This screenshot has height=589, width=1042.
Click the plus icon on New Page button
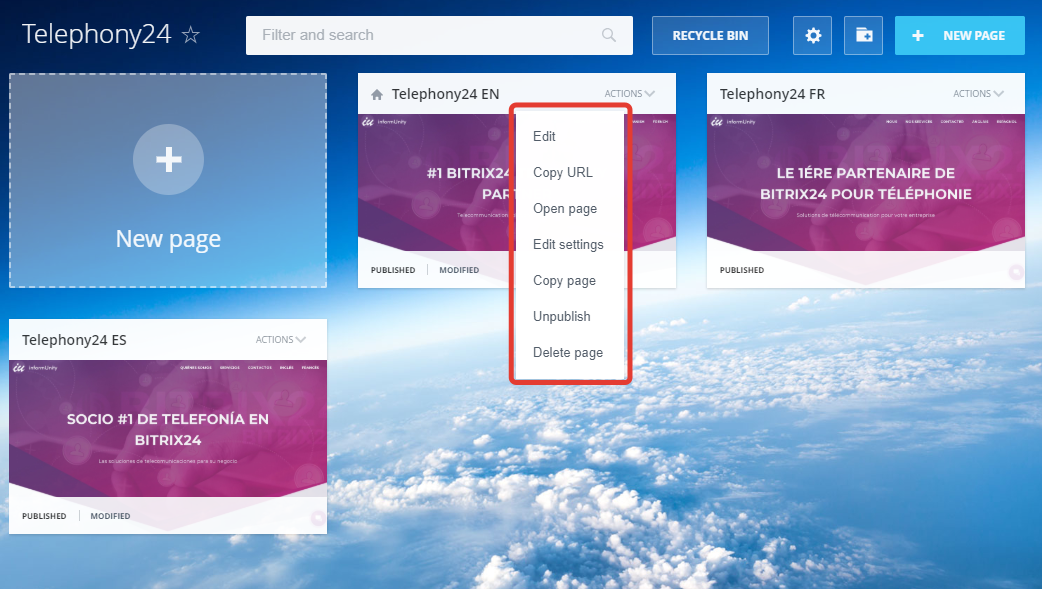pos(918,36)
